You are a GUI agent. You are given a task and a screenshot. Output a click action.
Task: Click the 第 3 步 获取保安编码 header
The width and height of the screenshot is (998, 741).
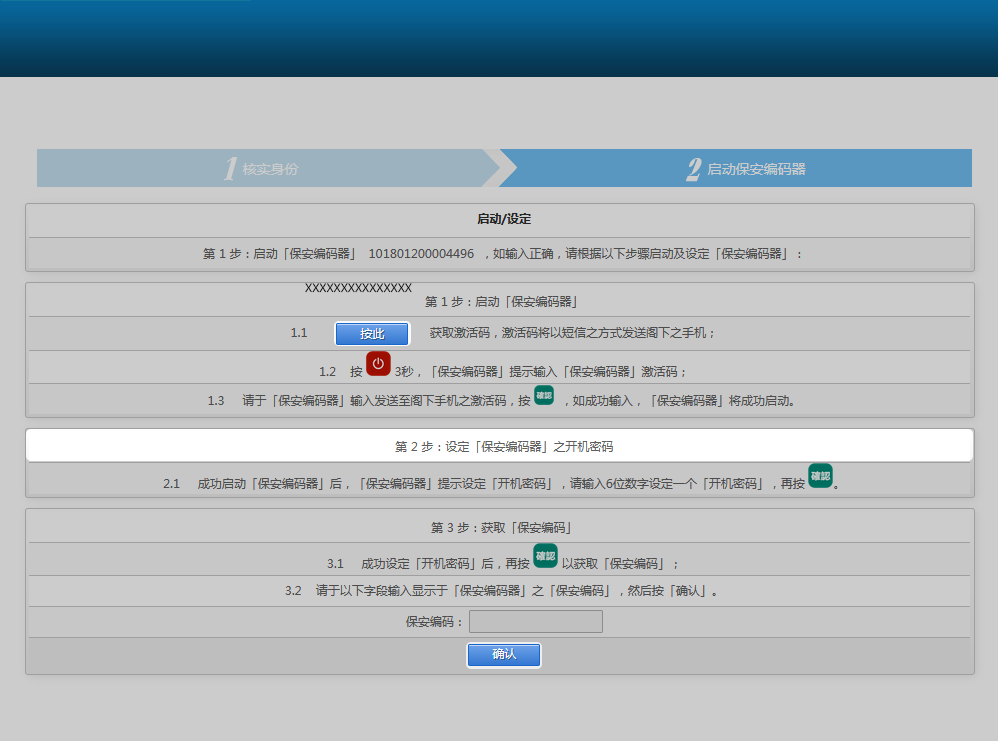point(500,527)
